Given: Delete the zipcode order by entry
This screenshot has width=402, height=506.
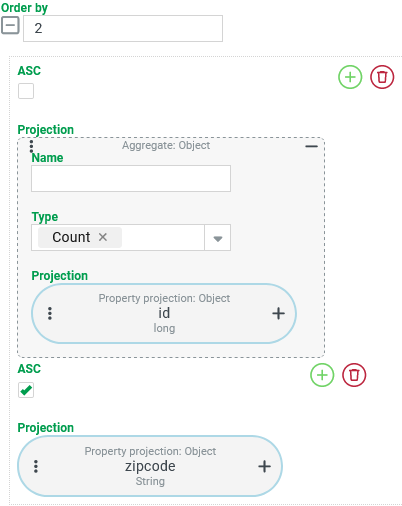Looking at the screenshot, I should (354, 375).
